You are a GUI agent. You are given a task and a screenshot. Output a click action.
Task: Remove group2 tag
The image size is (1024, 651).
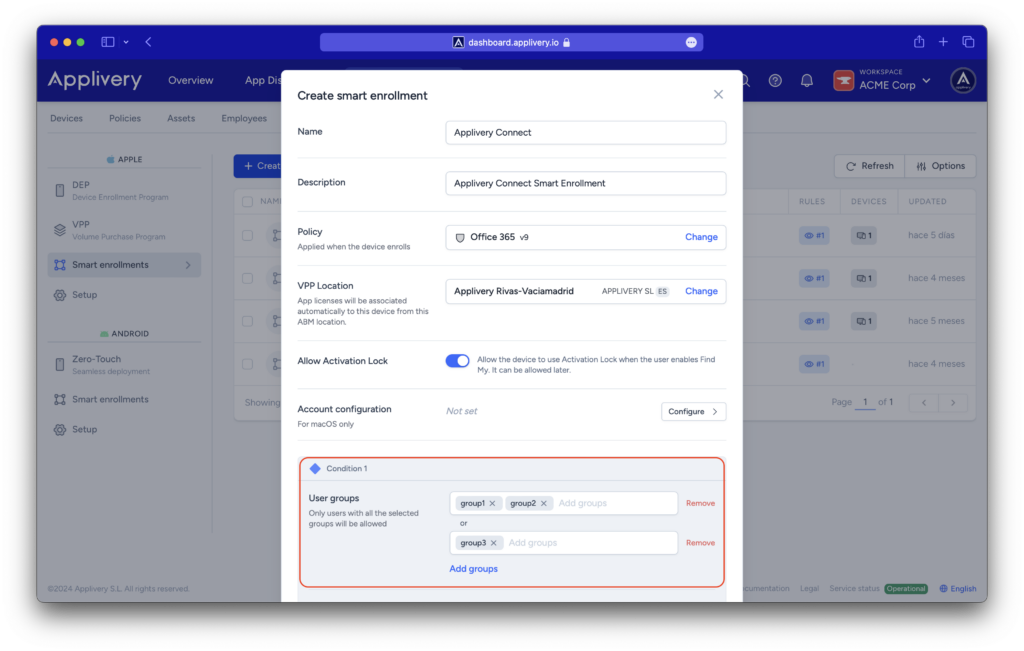point(543,503)
